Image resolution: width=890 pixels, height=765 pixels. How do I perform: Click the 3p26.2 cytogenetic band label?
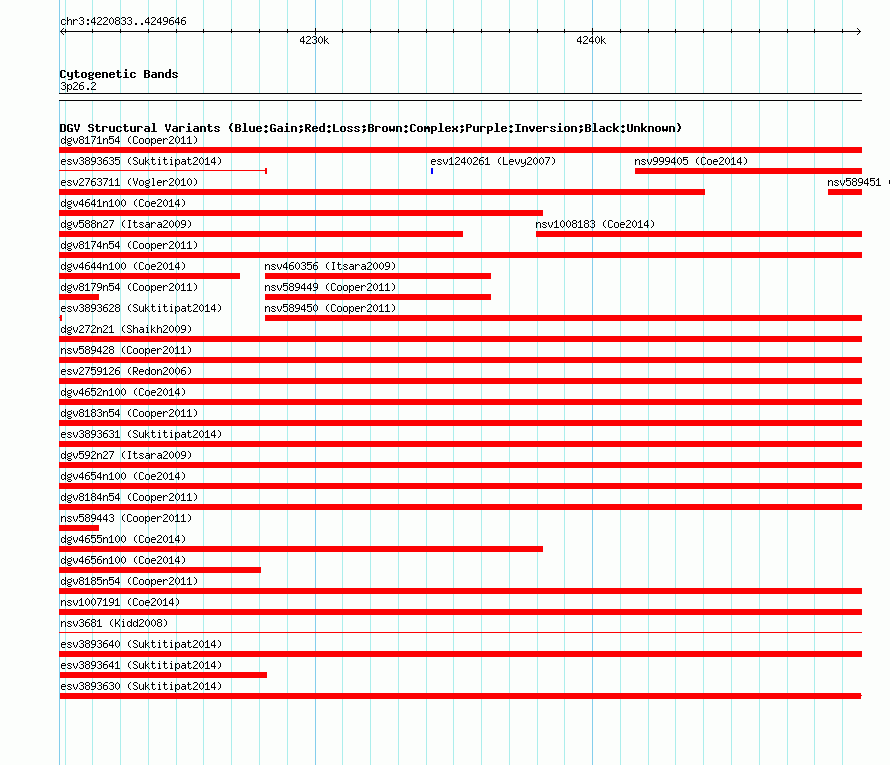tap(78, 86)
